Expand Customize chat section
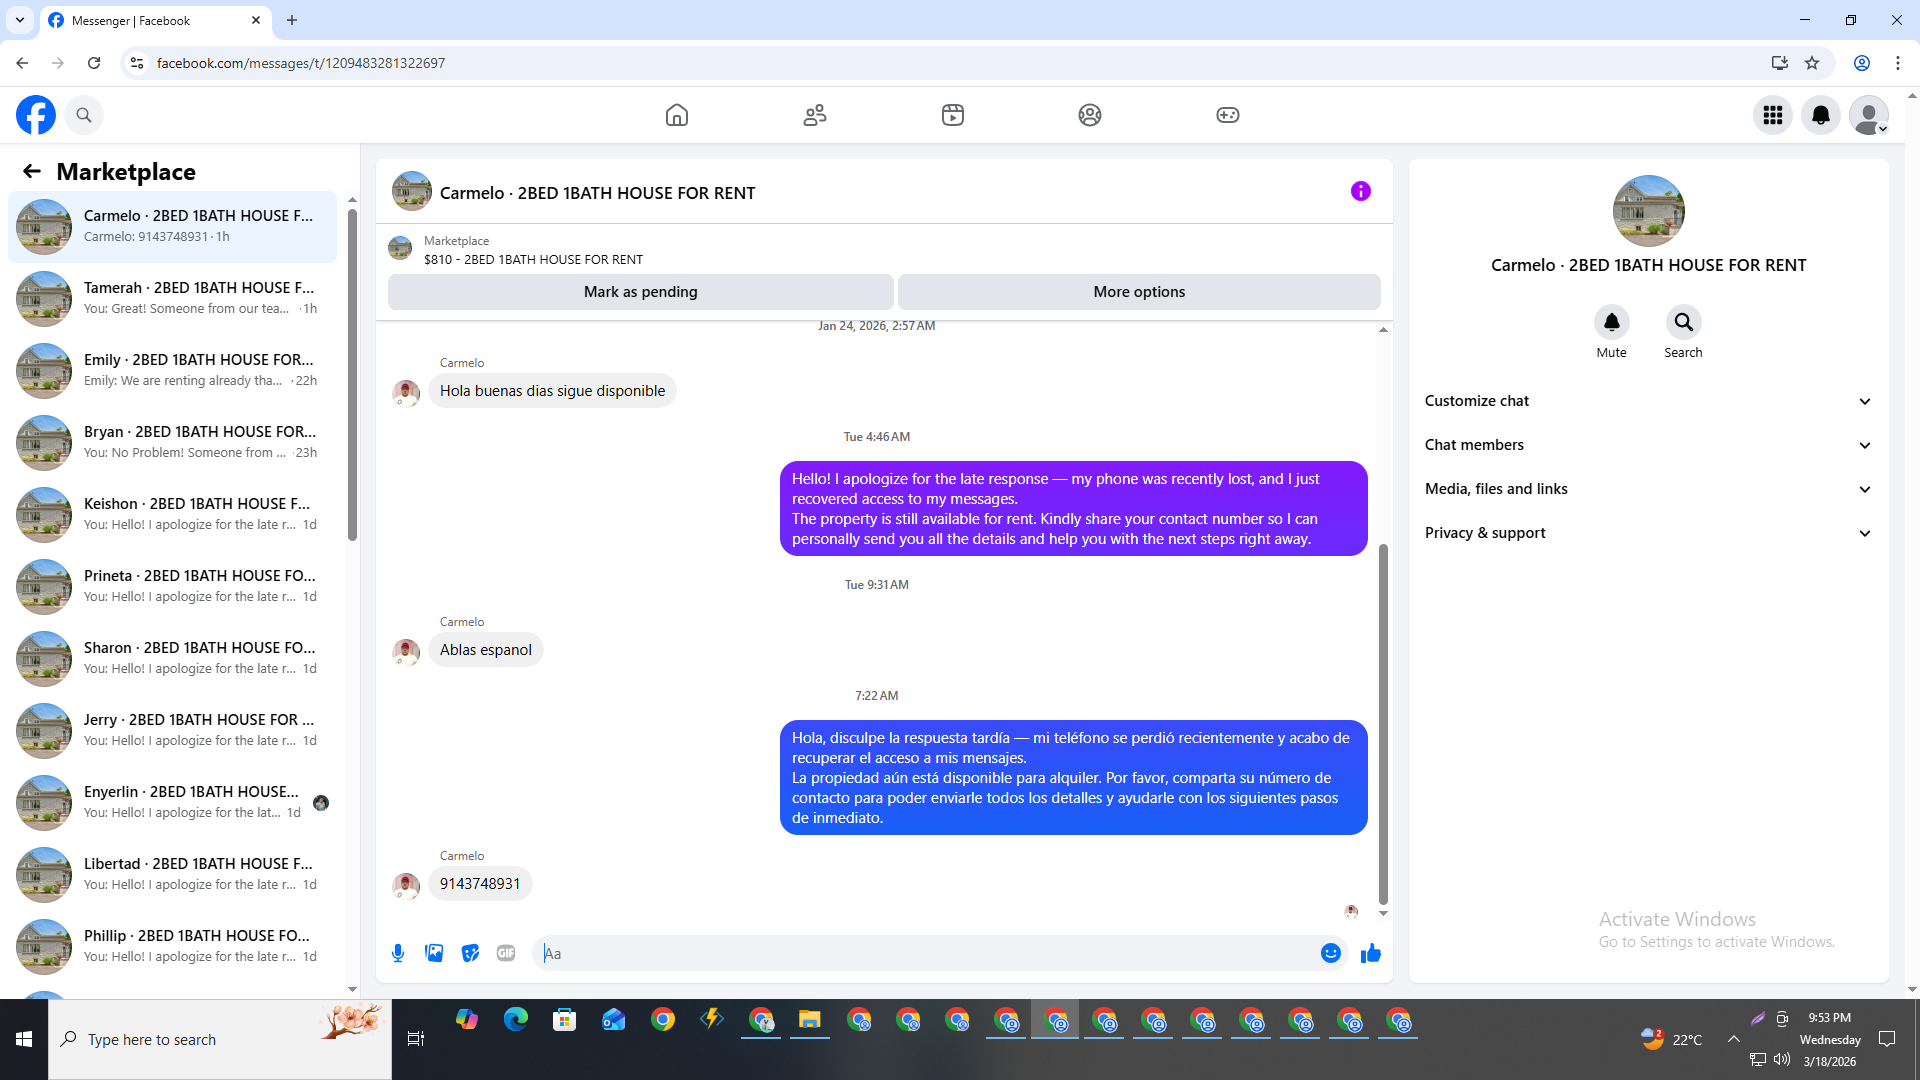This screenshot has height=1080, width=1920. 1647,401
